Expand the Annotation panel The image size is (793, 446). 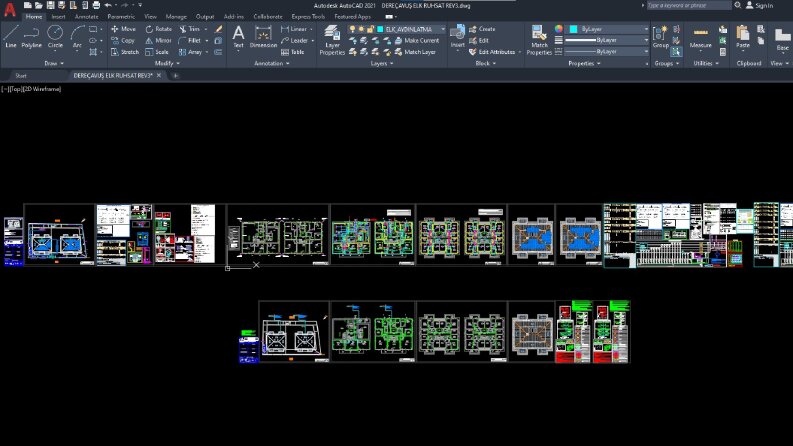click(x=272, y=63)
